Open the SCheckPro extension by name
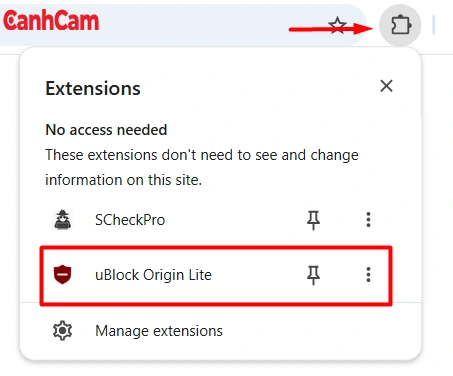This screenshot has width=453, height=376. (x=130, y=220)
